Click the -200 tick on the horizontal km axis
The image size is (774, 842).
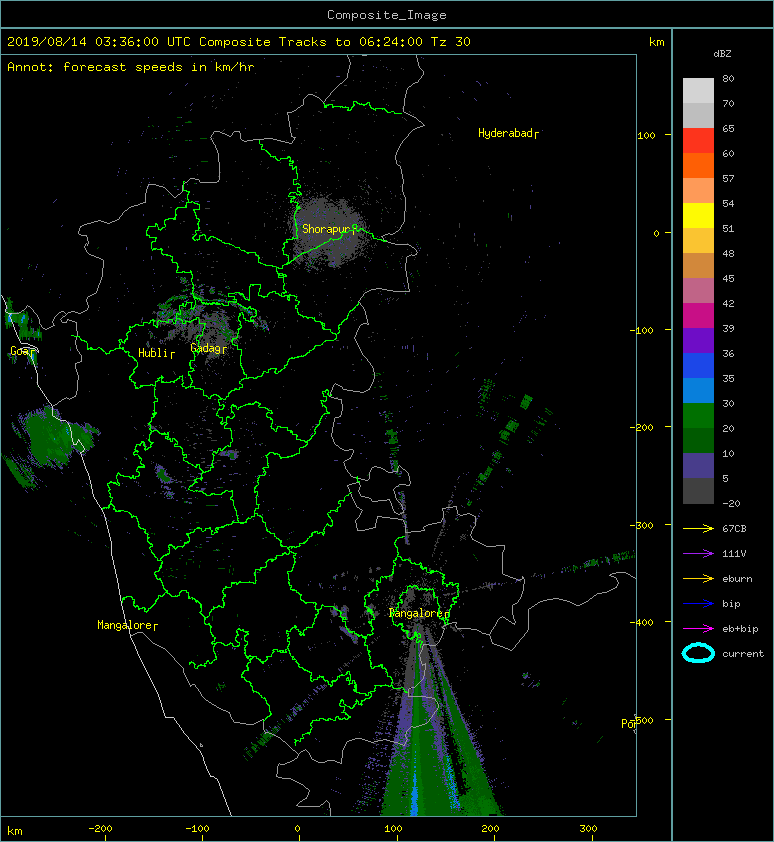100,829
